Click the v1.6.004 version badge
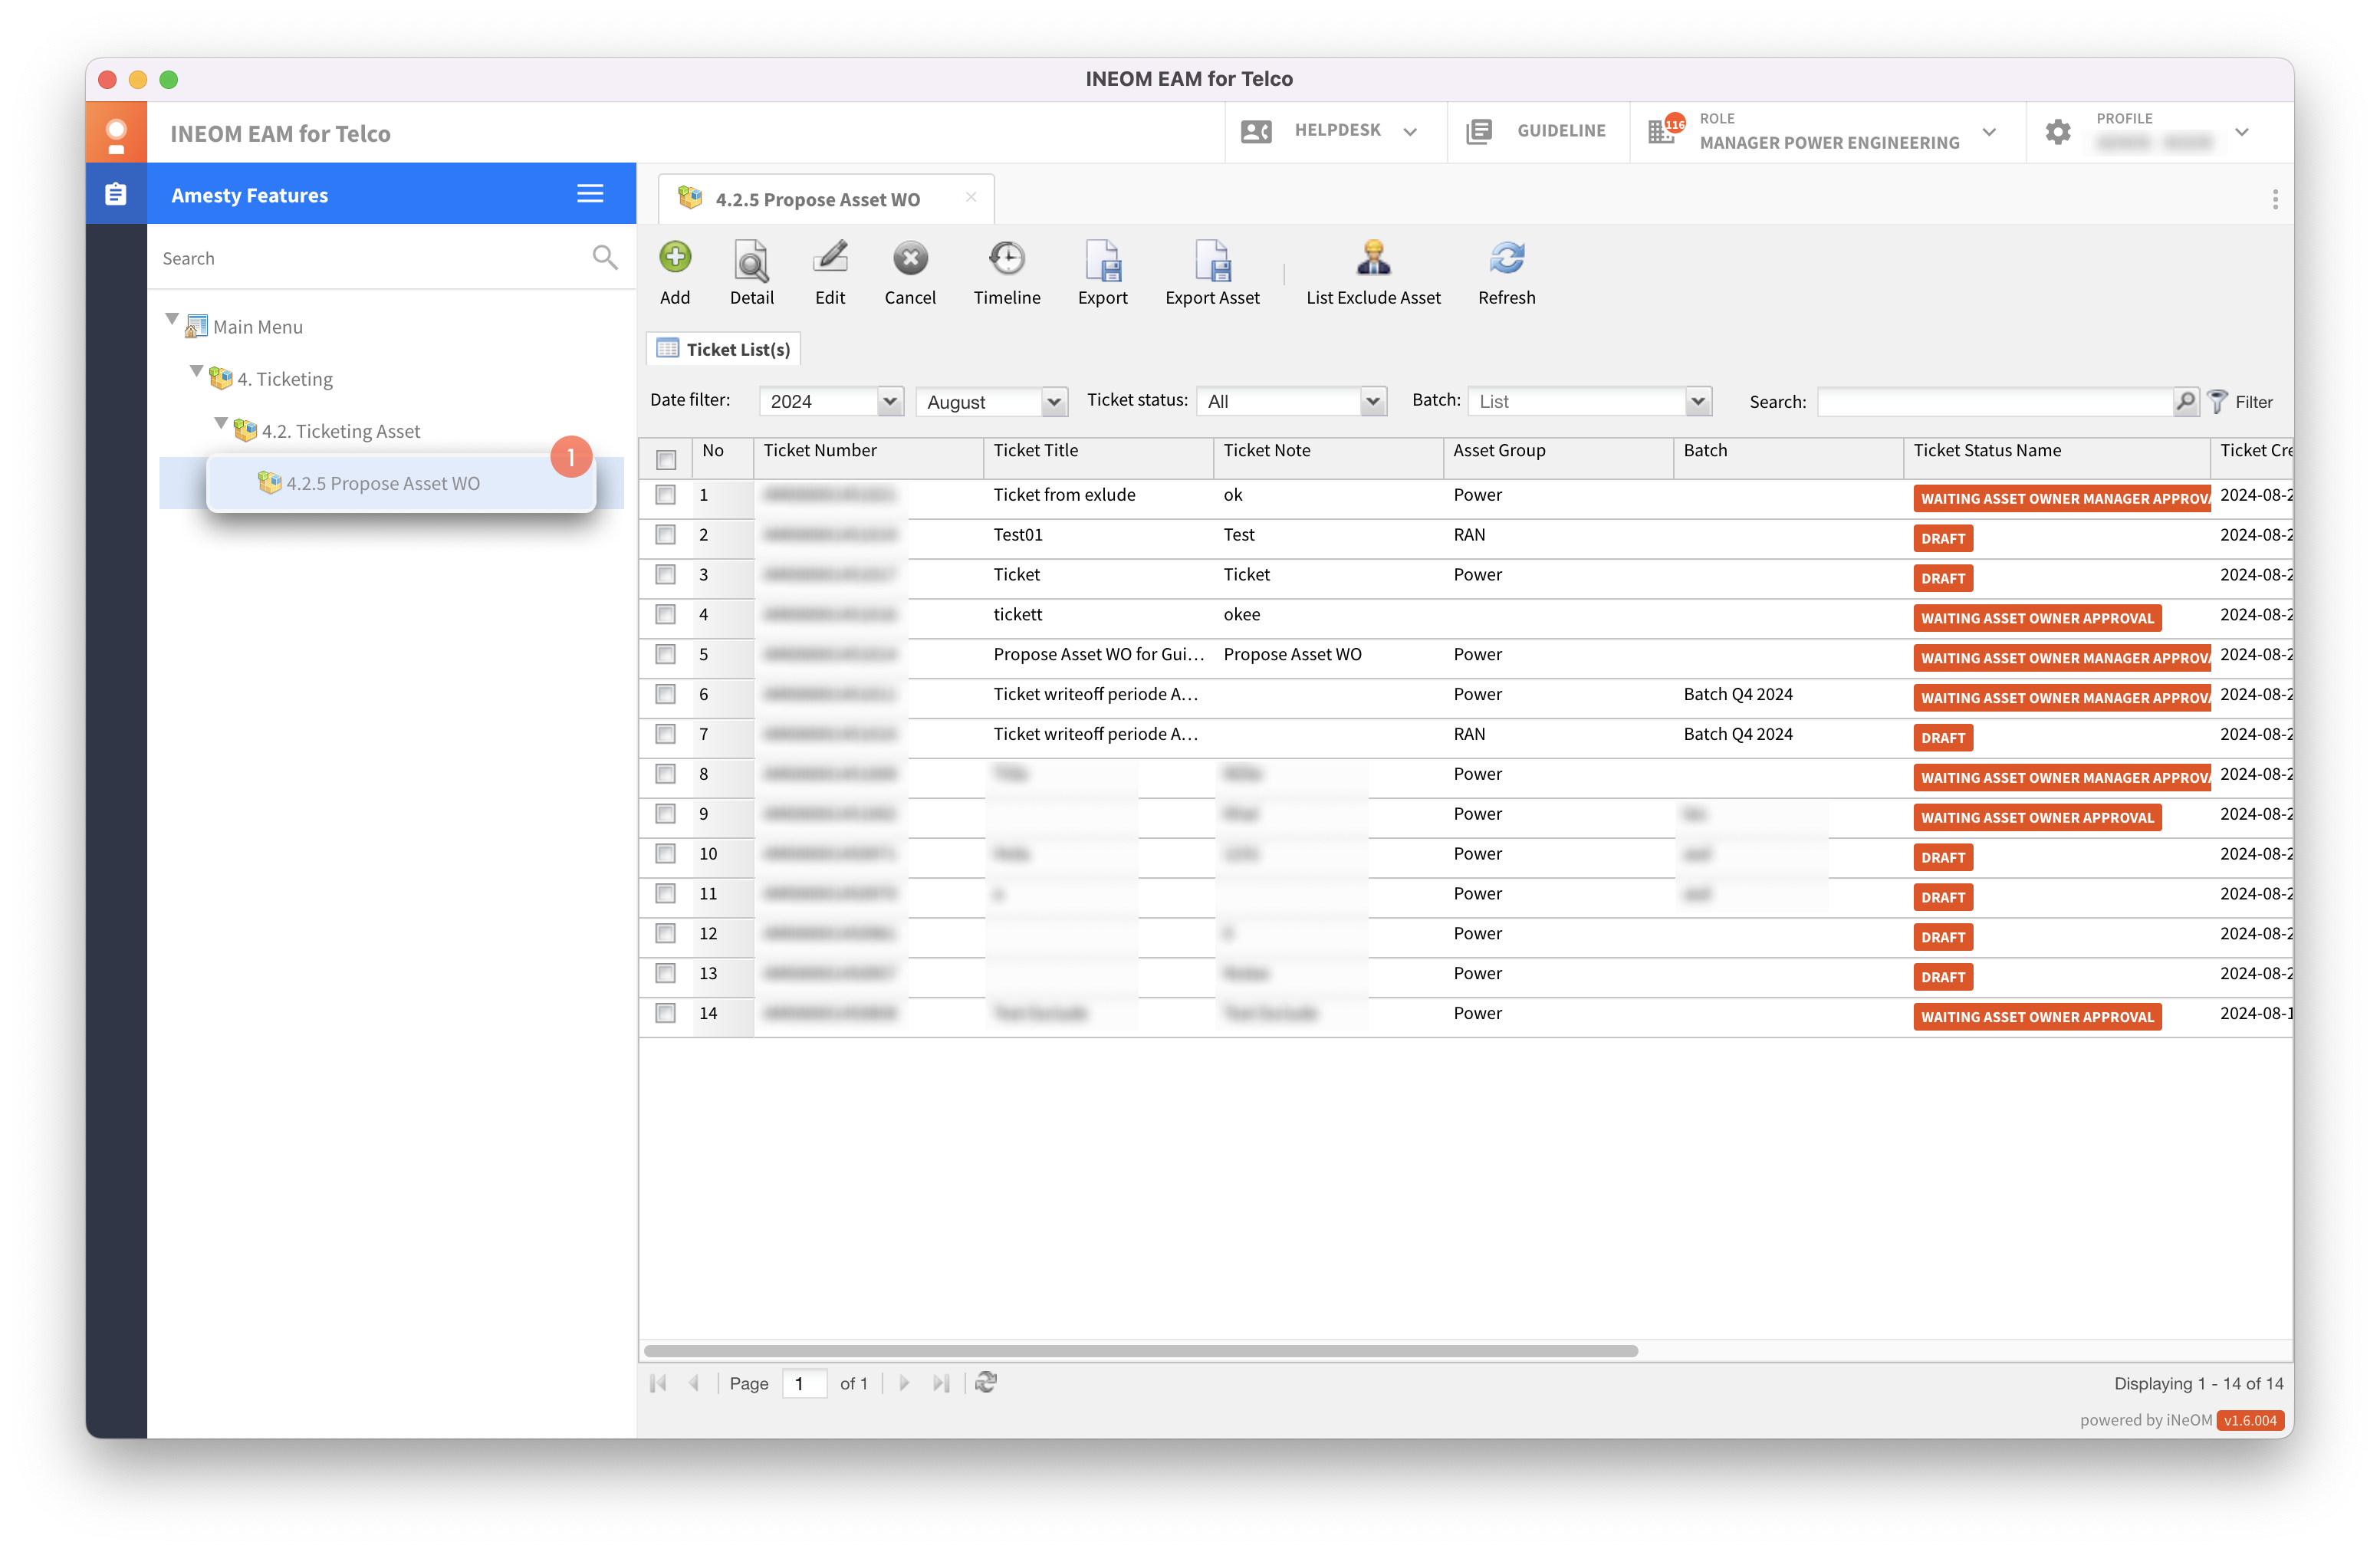Screen dimensions: 2380x1552 click(x=2250, y=1420)
